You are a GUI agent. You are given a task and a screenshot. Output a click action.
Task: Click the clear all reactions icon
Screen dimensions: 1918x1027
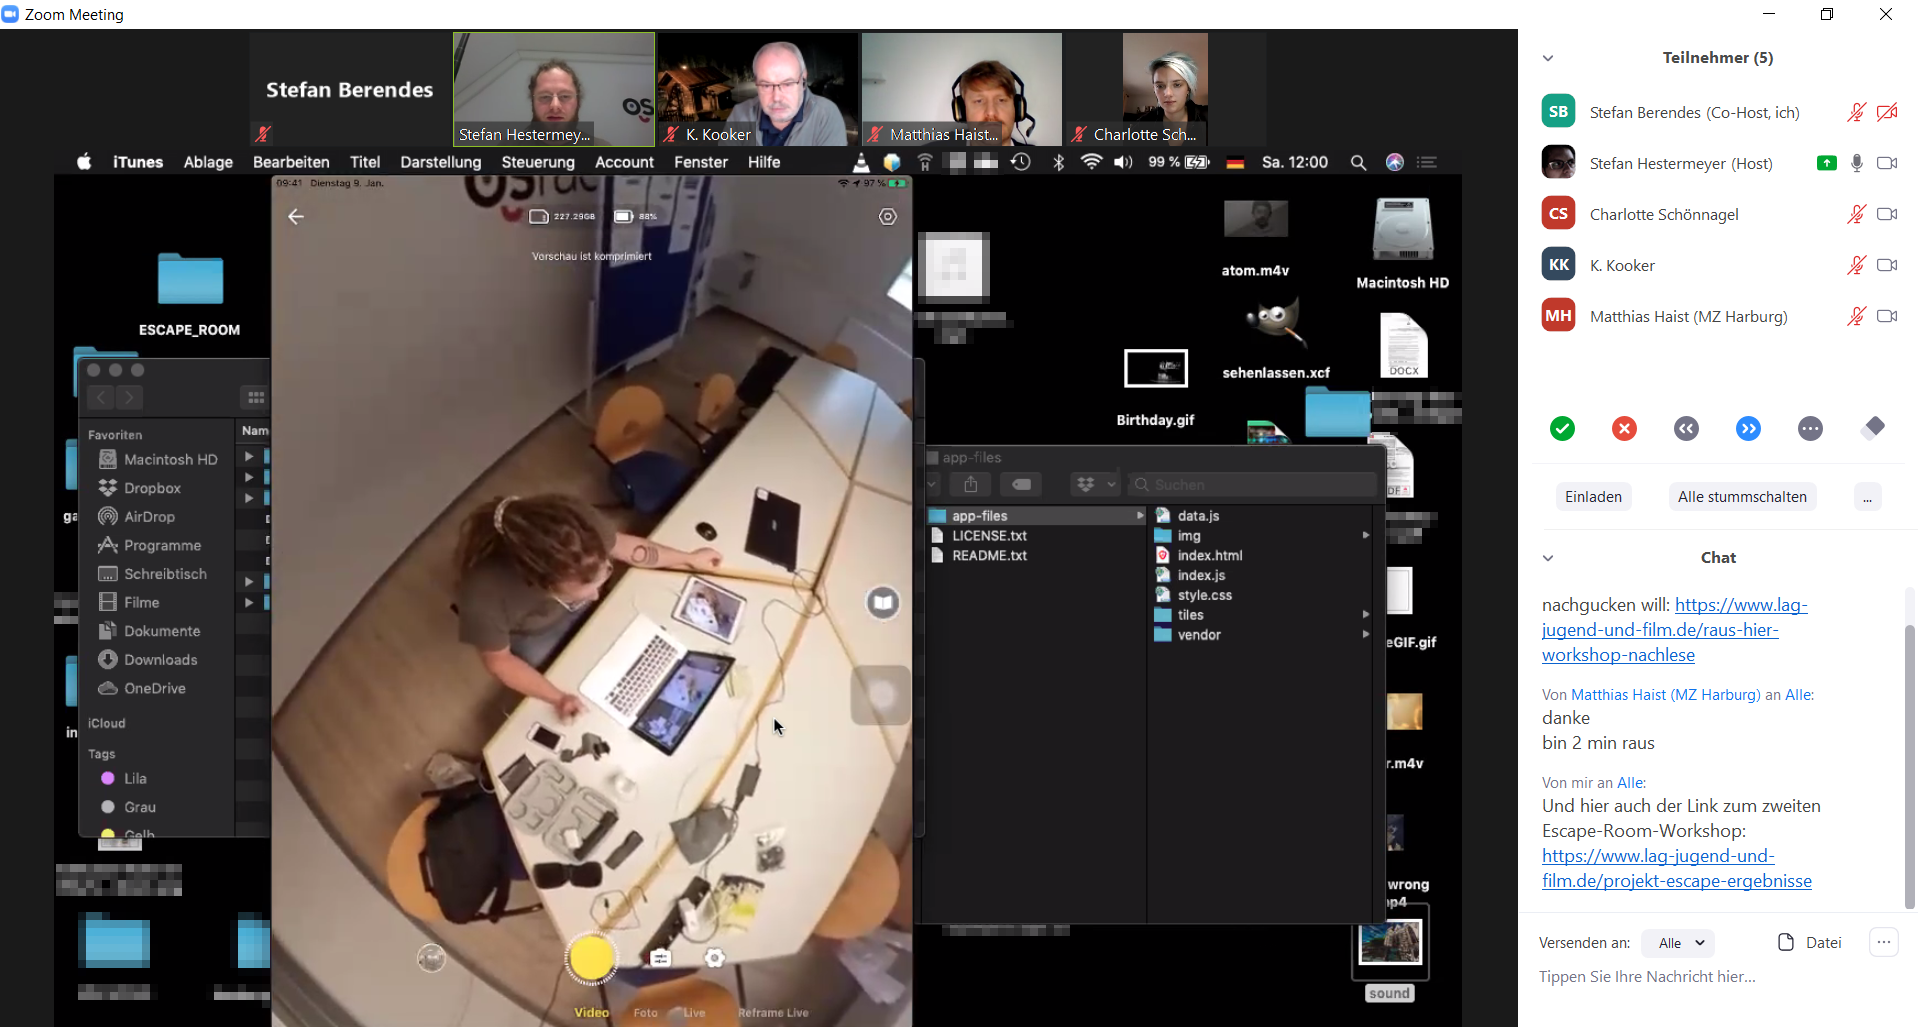point(1873,428)
